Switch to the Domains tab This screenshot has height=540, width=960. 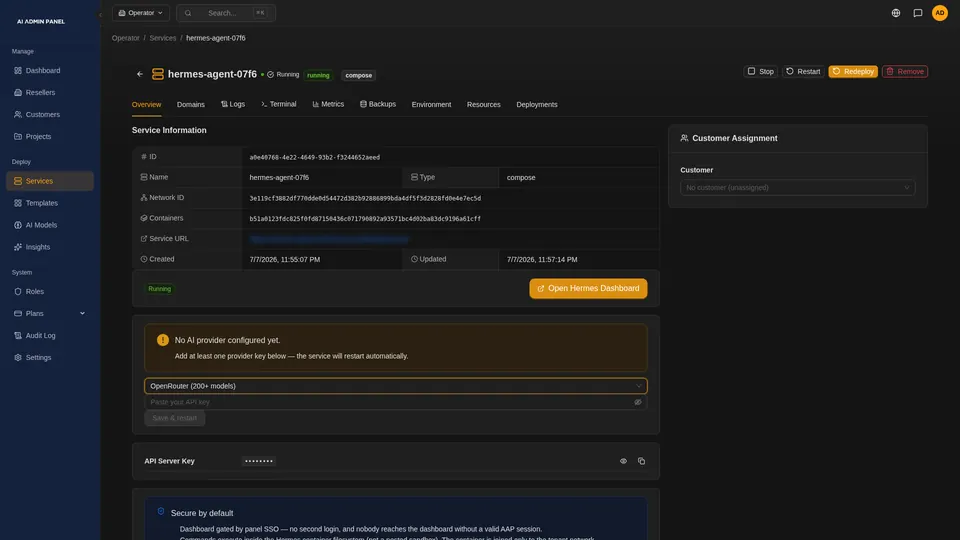[x=190, y=105]
